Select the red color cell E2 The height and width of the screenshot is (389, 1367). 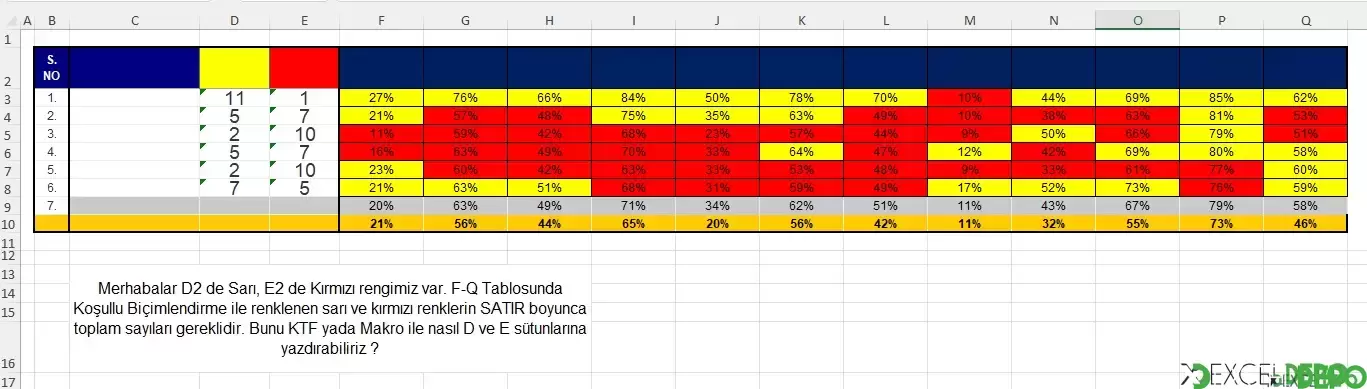pos(304,68)
